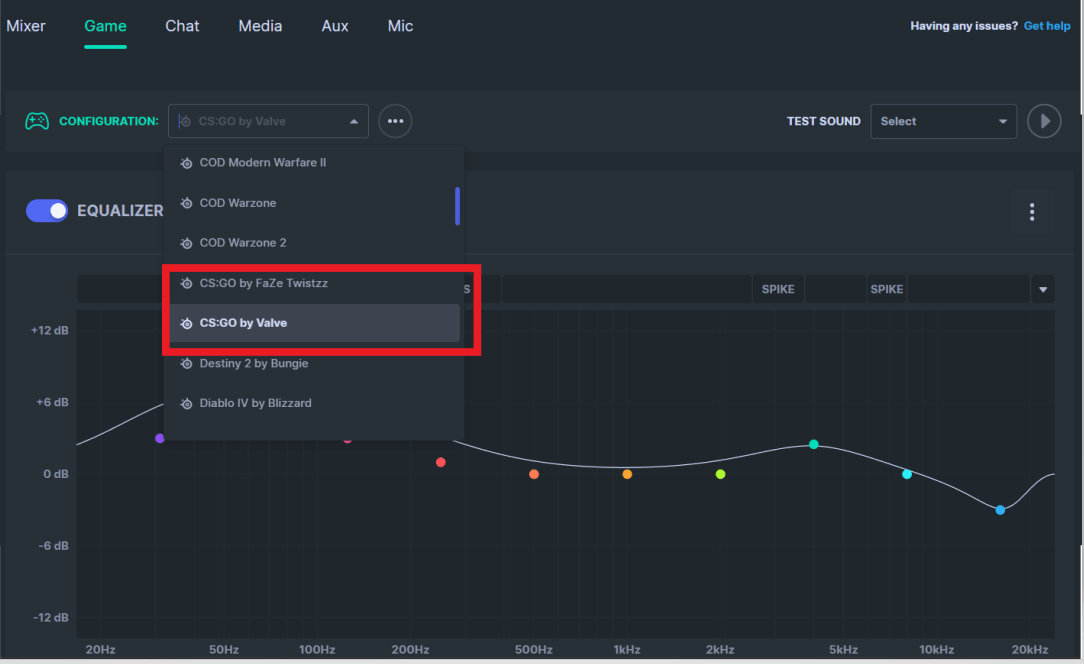
Task: Click the scrollbar inside the preset dropdown list
Action: (x=458, y=206)
